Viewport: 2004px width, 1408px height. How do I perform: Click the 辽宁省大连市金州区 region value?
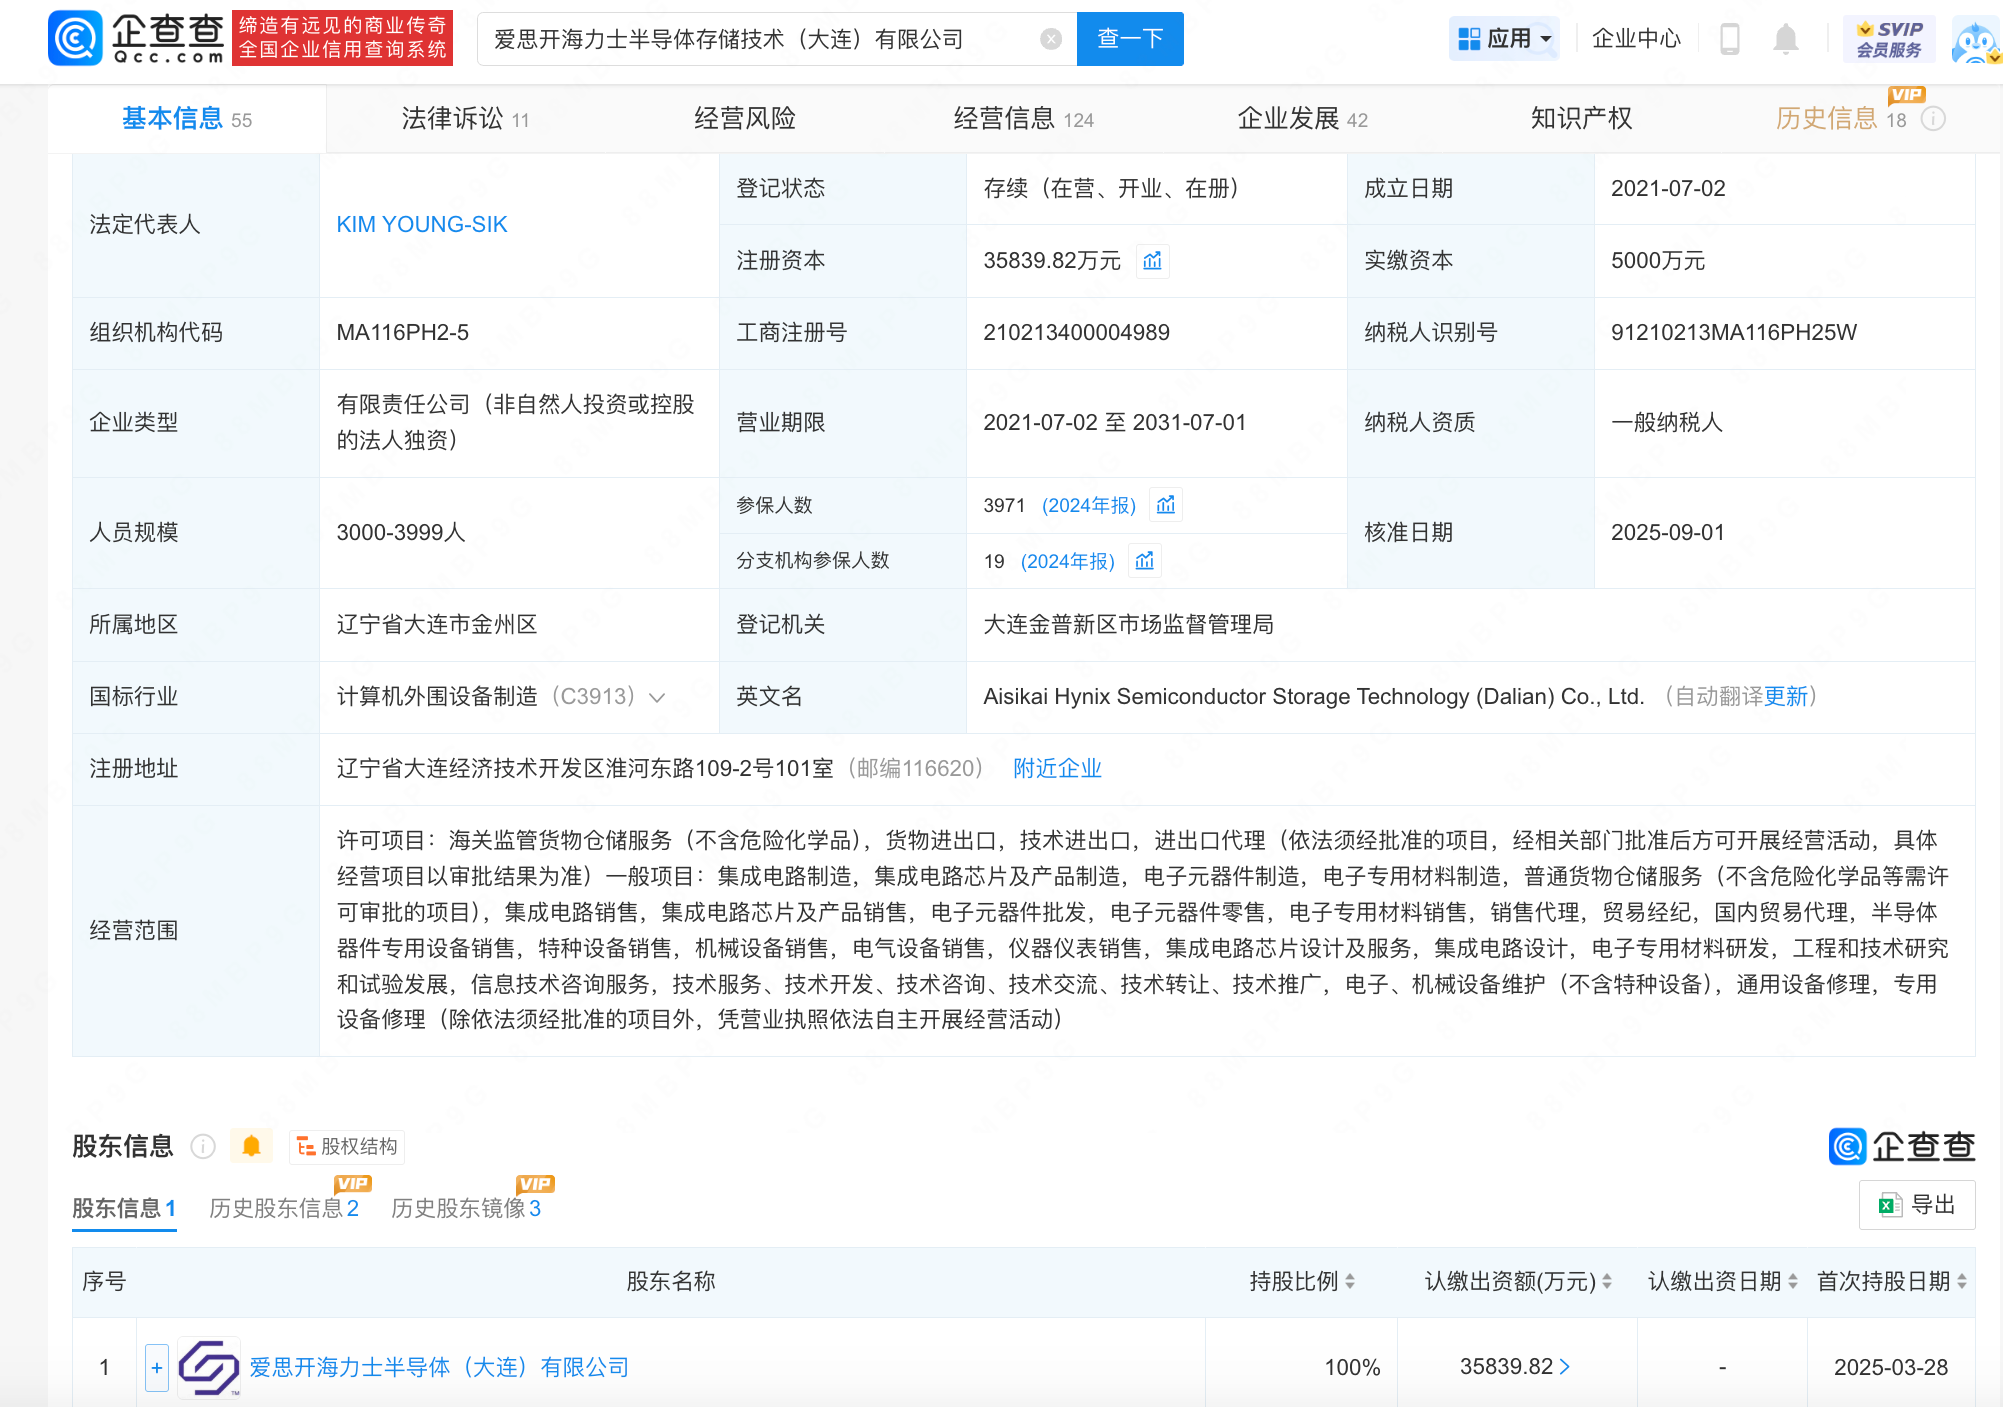tap(436, 624)
